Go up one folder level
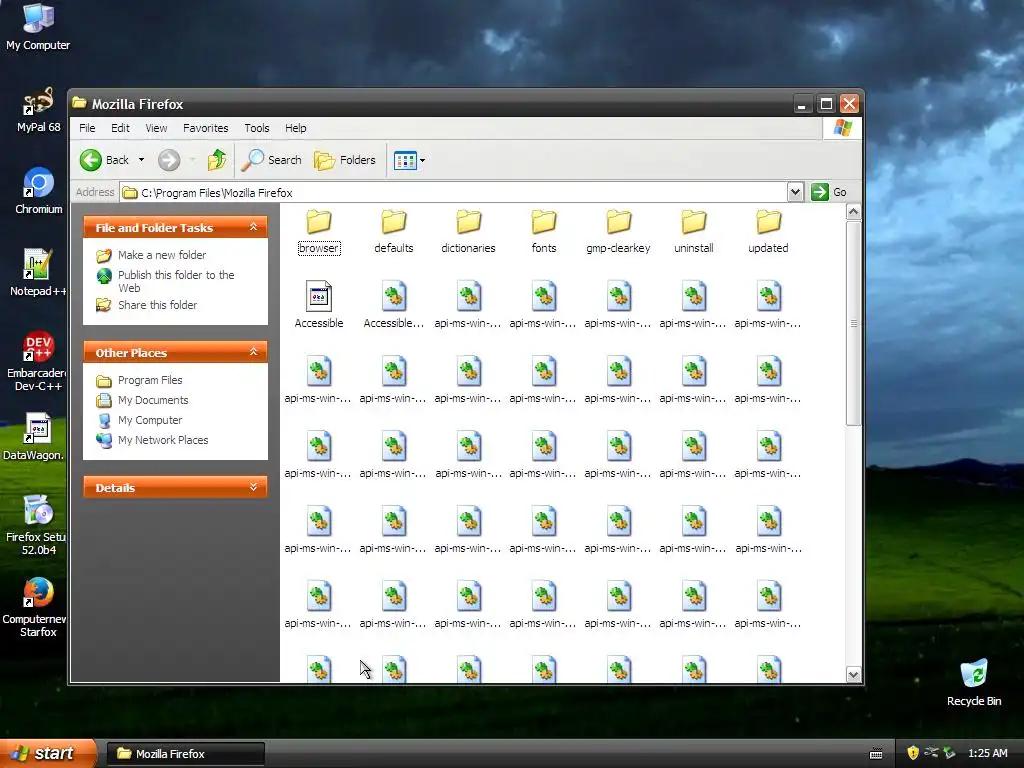The height and width of the screenshot is (768, 1024). pos(217,160)
